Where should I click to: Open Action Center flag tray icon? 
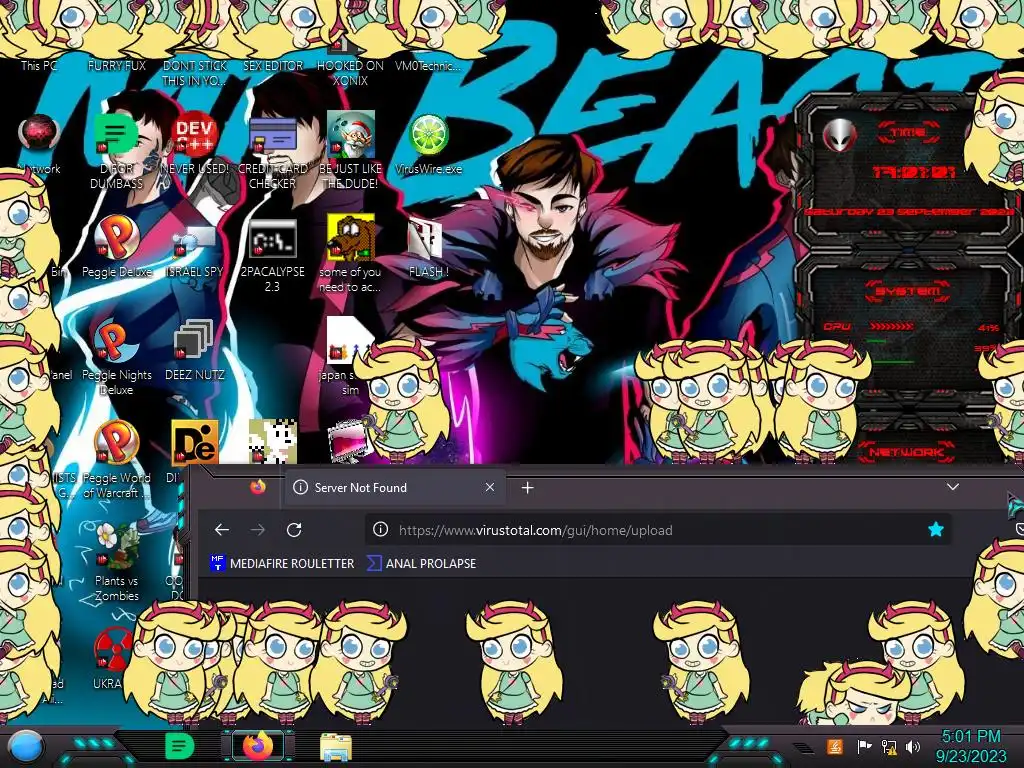coord(864,746)
